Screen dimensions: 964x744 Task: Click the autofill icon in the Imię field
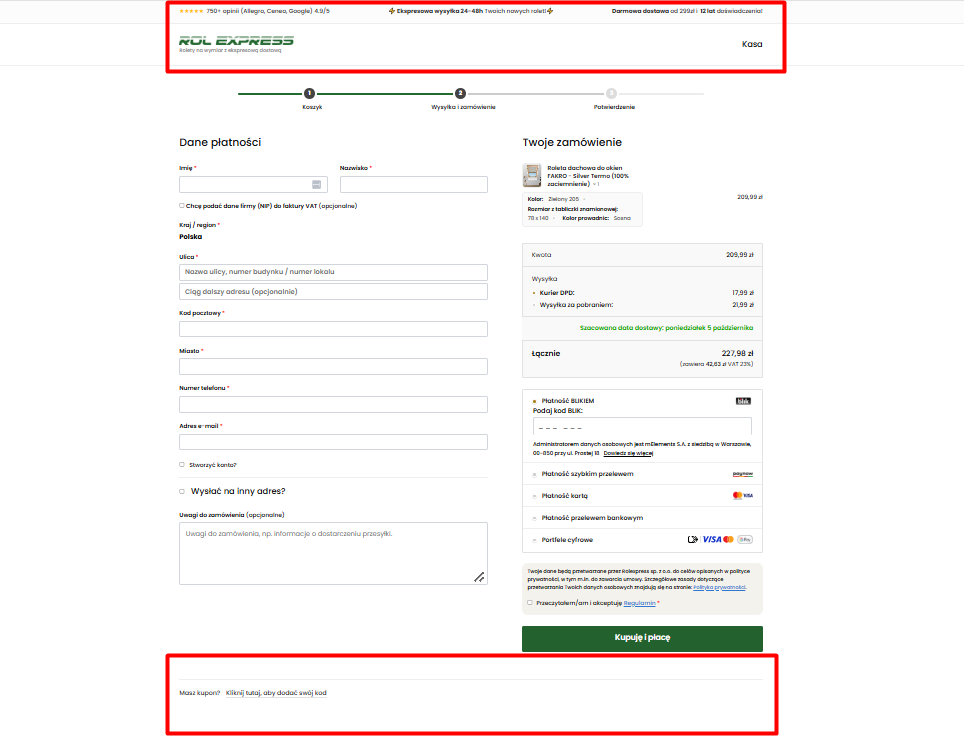pos(317,184)
